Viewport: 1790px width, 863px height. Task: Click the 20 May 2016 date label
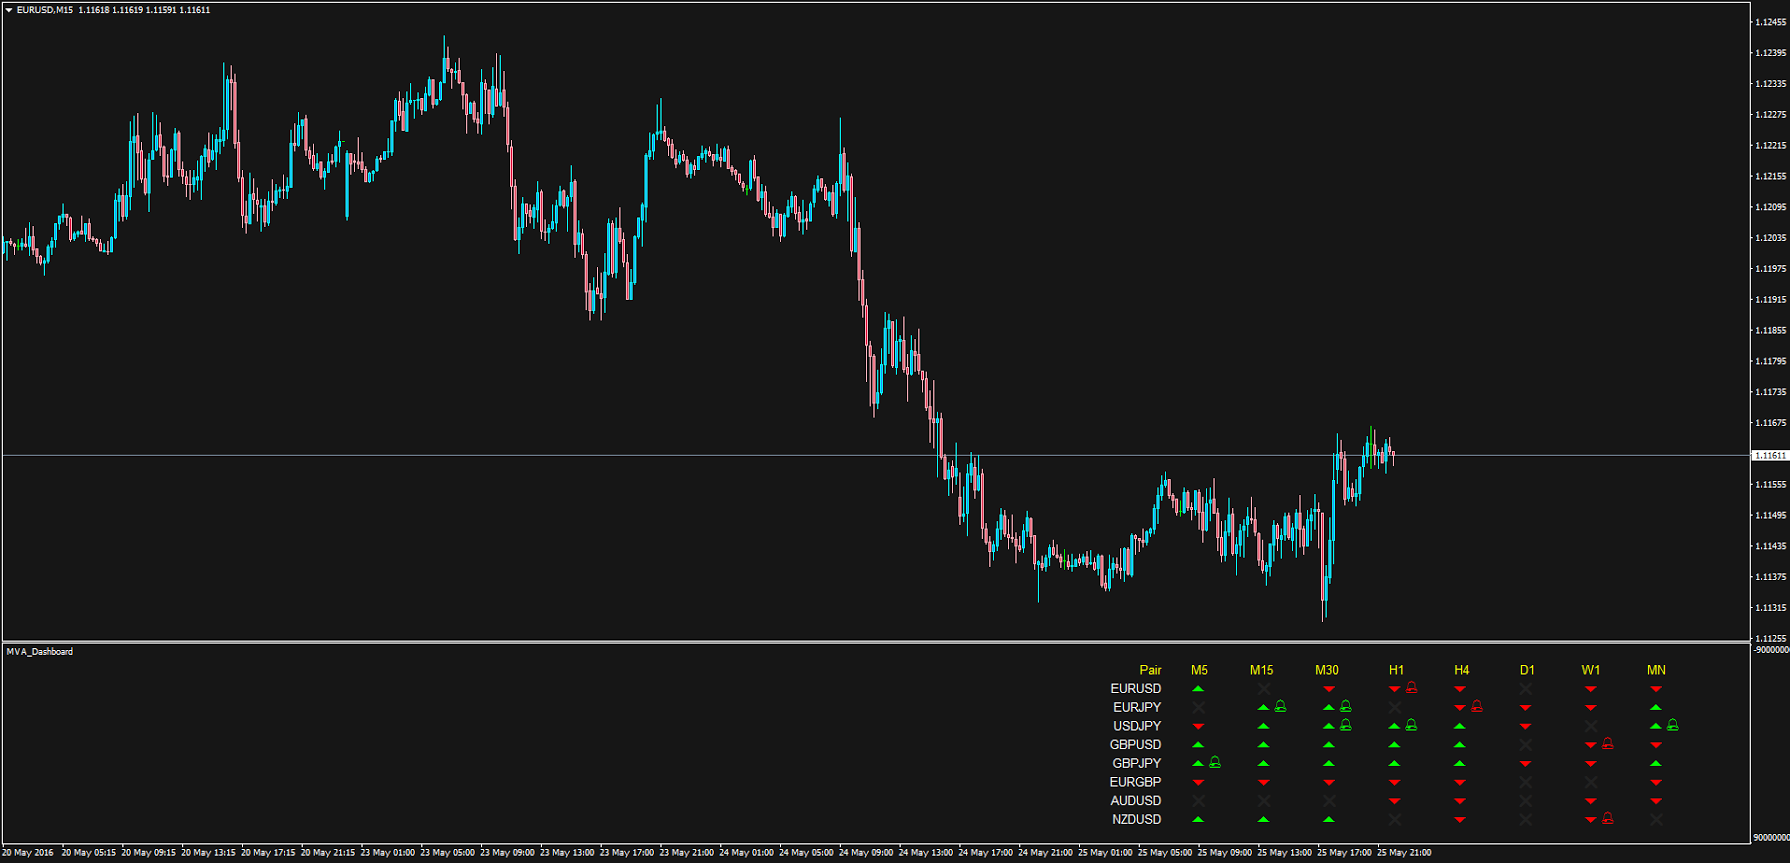(28, 853)
